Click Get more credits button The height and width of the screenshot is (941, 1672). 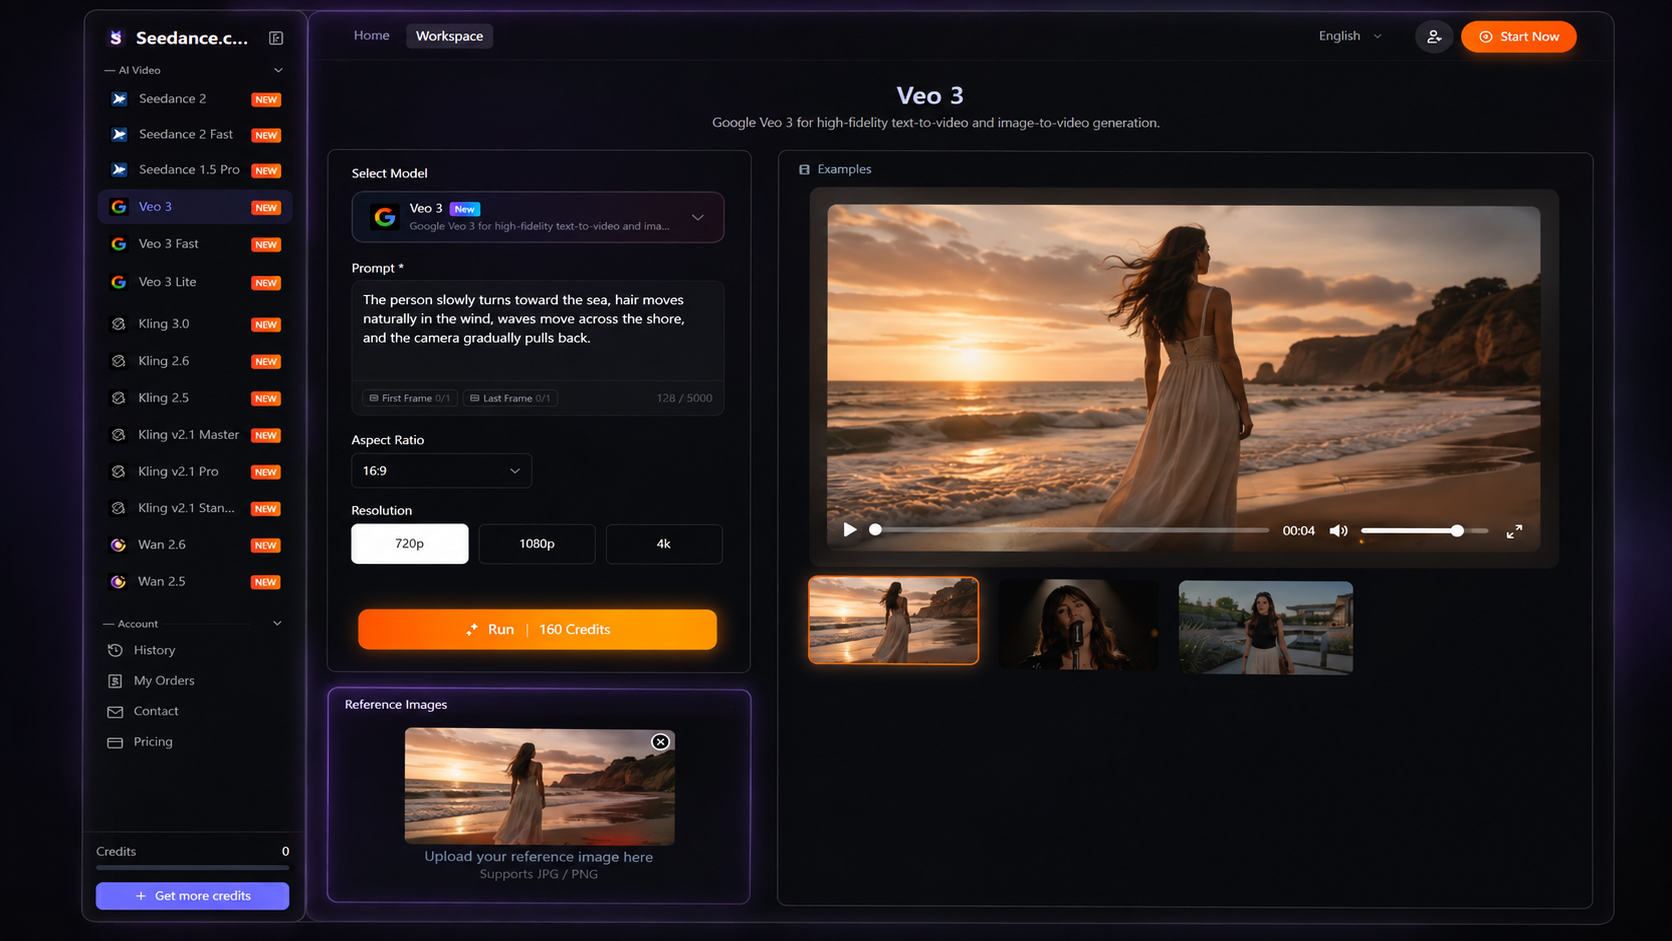(x=192, y=896)
